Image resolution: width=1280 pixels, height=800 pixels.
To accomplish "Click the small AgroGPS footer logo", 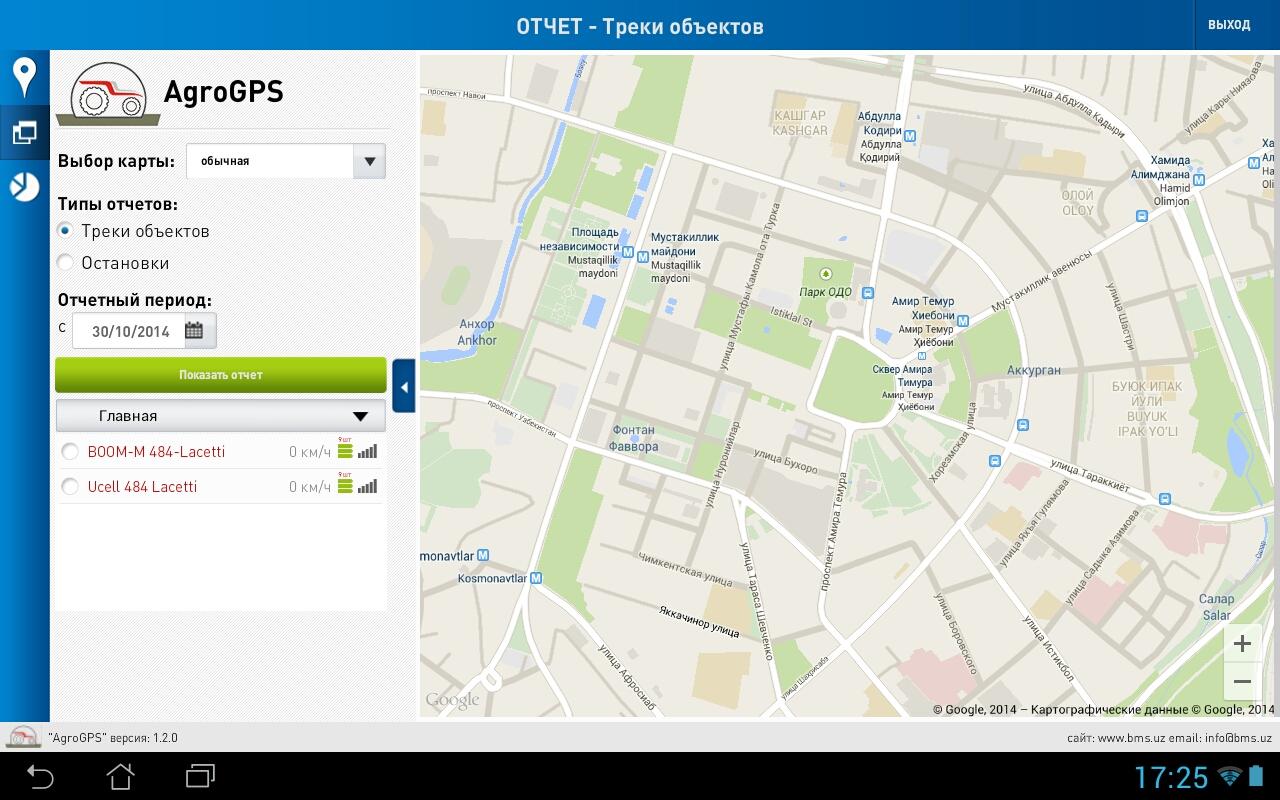I will click(23, 737).
